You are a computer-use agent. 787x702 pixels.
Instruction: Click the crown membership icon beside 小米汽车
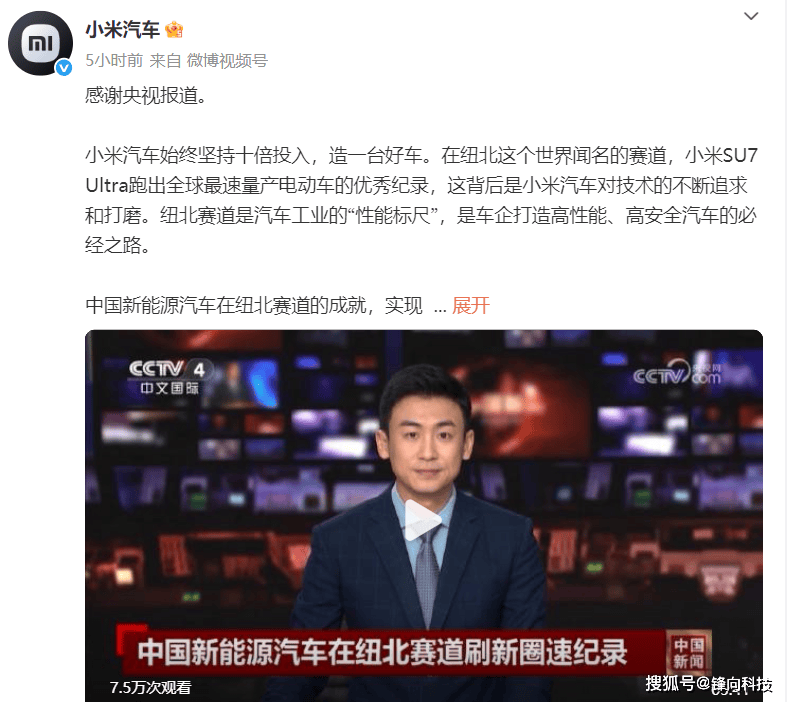coord(174,30)
